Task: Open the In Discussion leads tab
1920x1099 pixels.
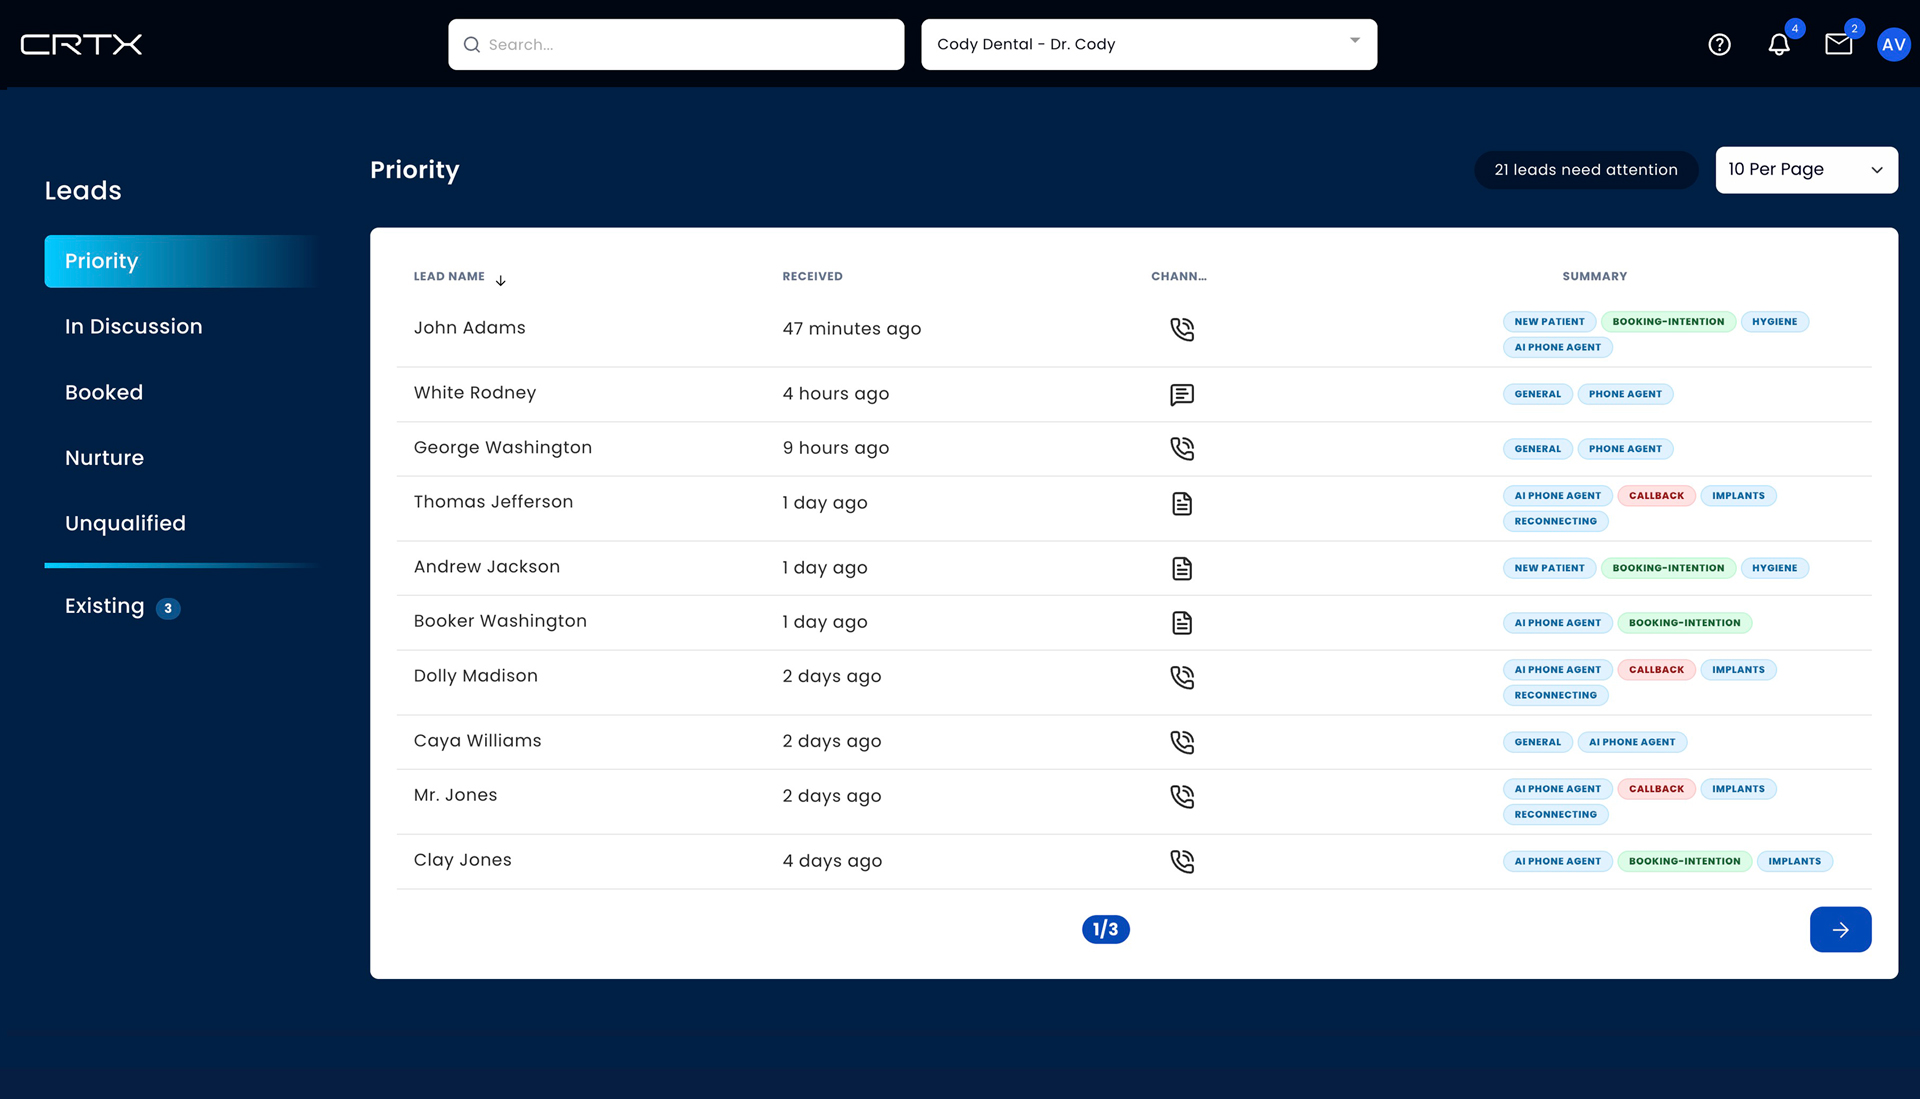Action: [x=133, y=327]
